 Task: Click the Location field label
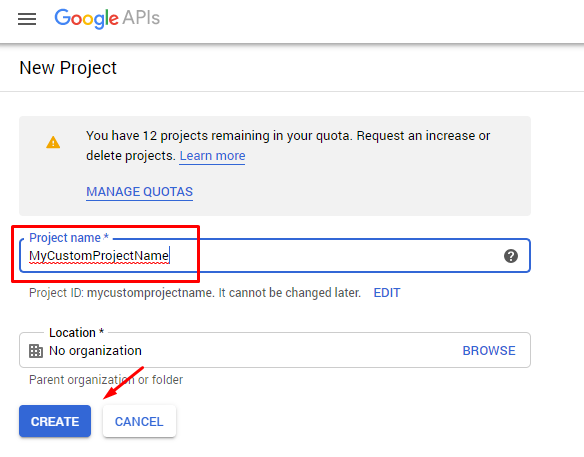click(76, 332)
